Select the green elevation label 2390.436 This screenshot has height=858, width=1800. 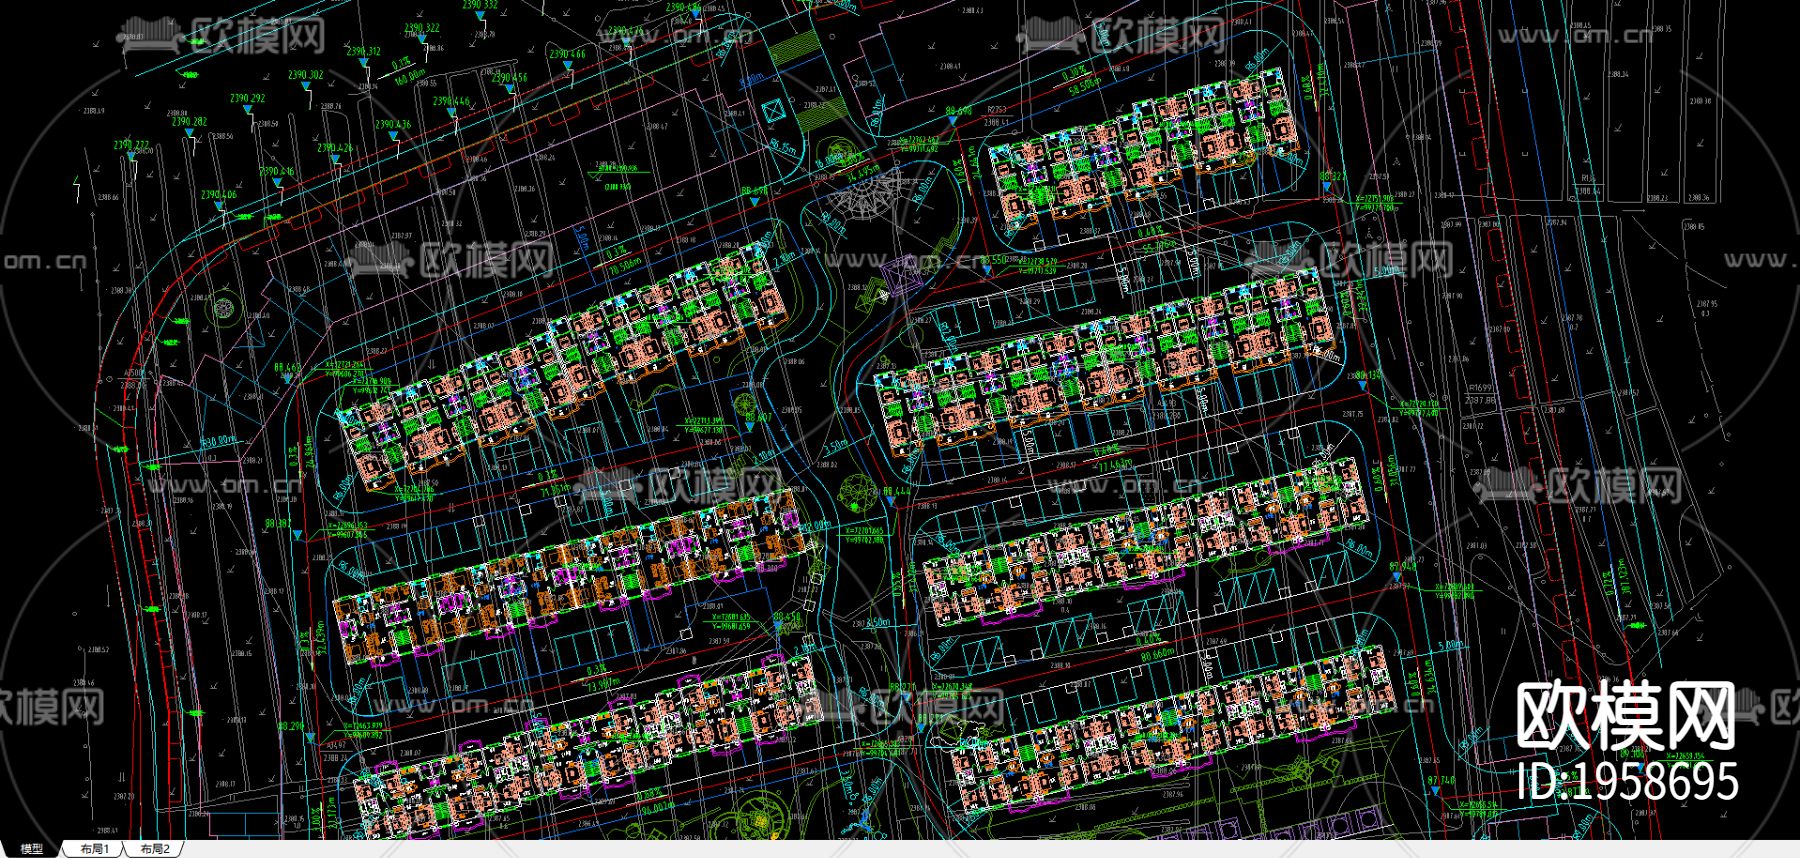pos(393,125)
